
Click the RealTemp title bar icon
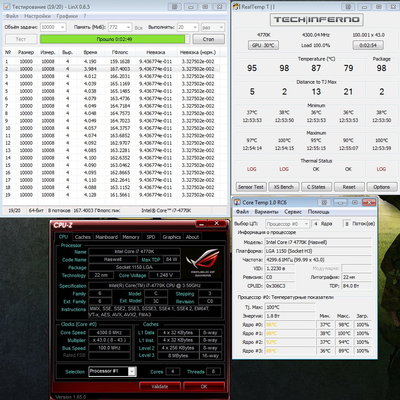point(236,6)
